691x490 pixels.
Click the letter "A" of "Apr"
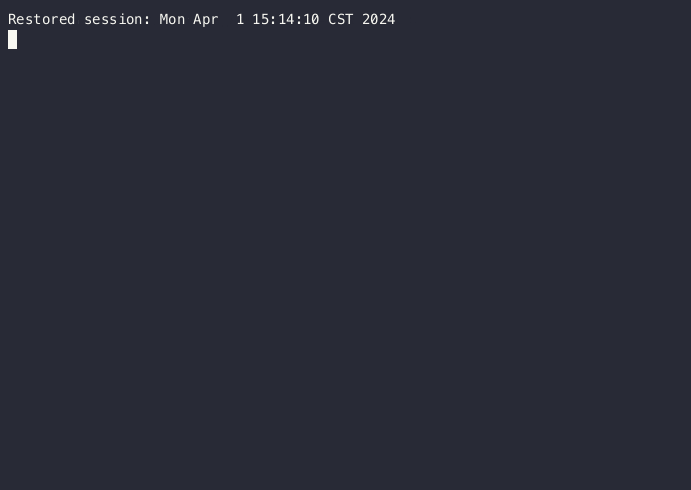tap(197, 19)
